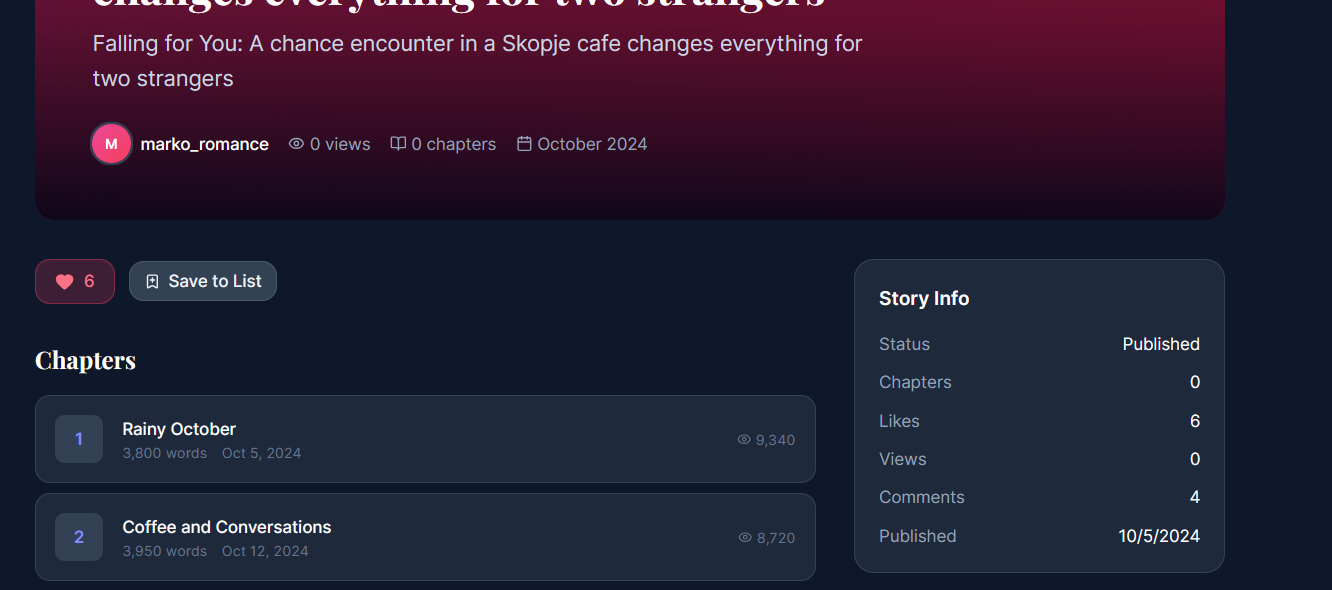Viewport: 1332px width, 590px height.
Task: Click the heart like icon
Action: tap(65, 282)
